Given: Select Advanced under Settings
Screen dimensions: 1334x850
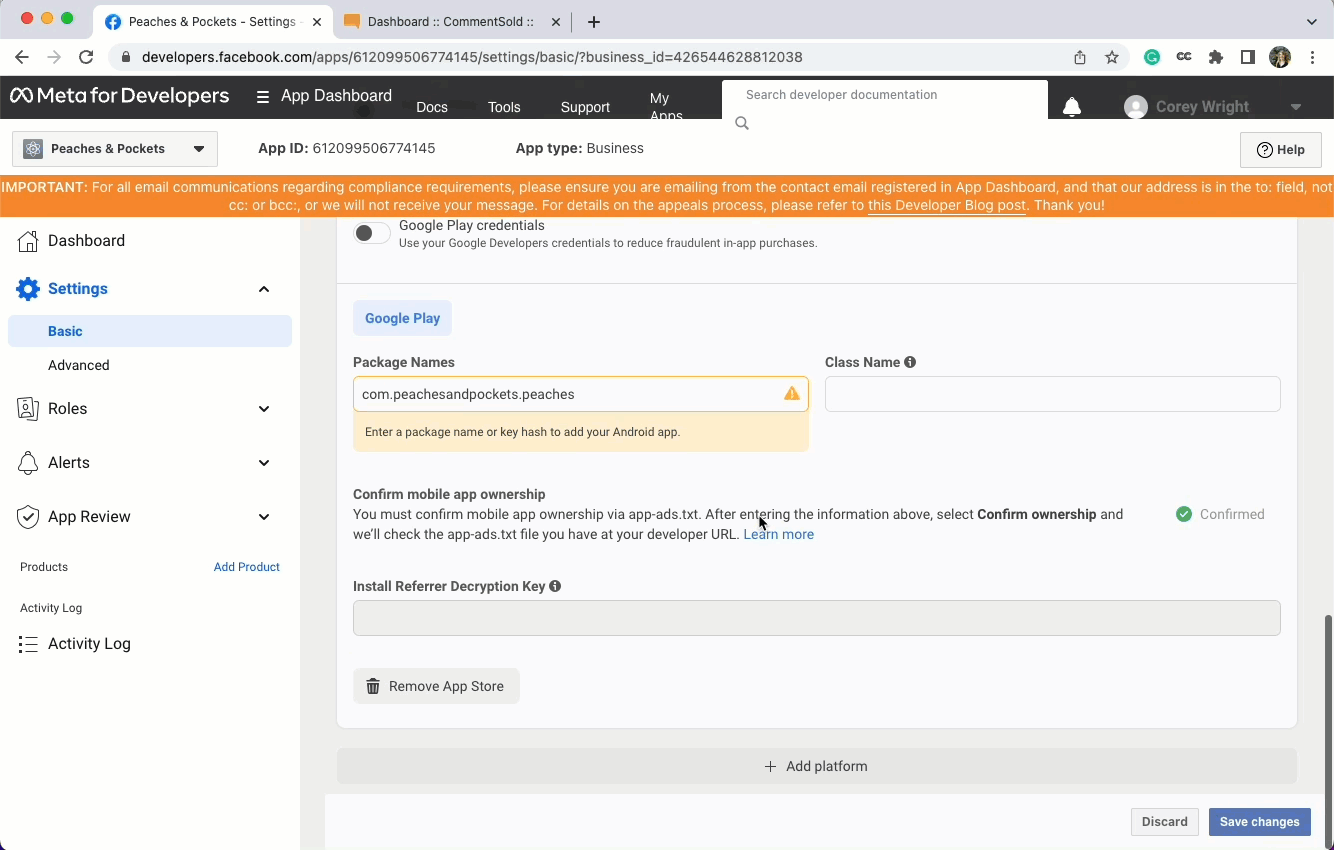Looking at the screenshot, I should click(79, 365).
